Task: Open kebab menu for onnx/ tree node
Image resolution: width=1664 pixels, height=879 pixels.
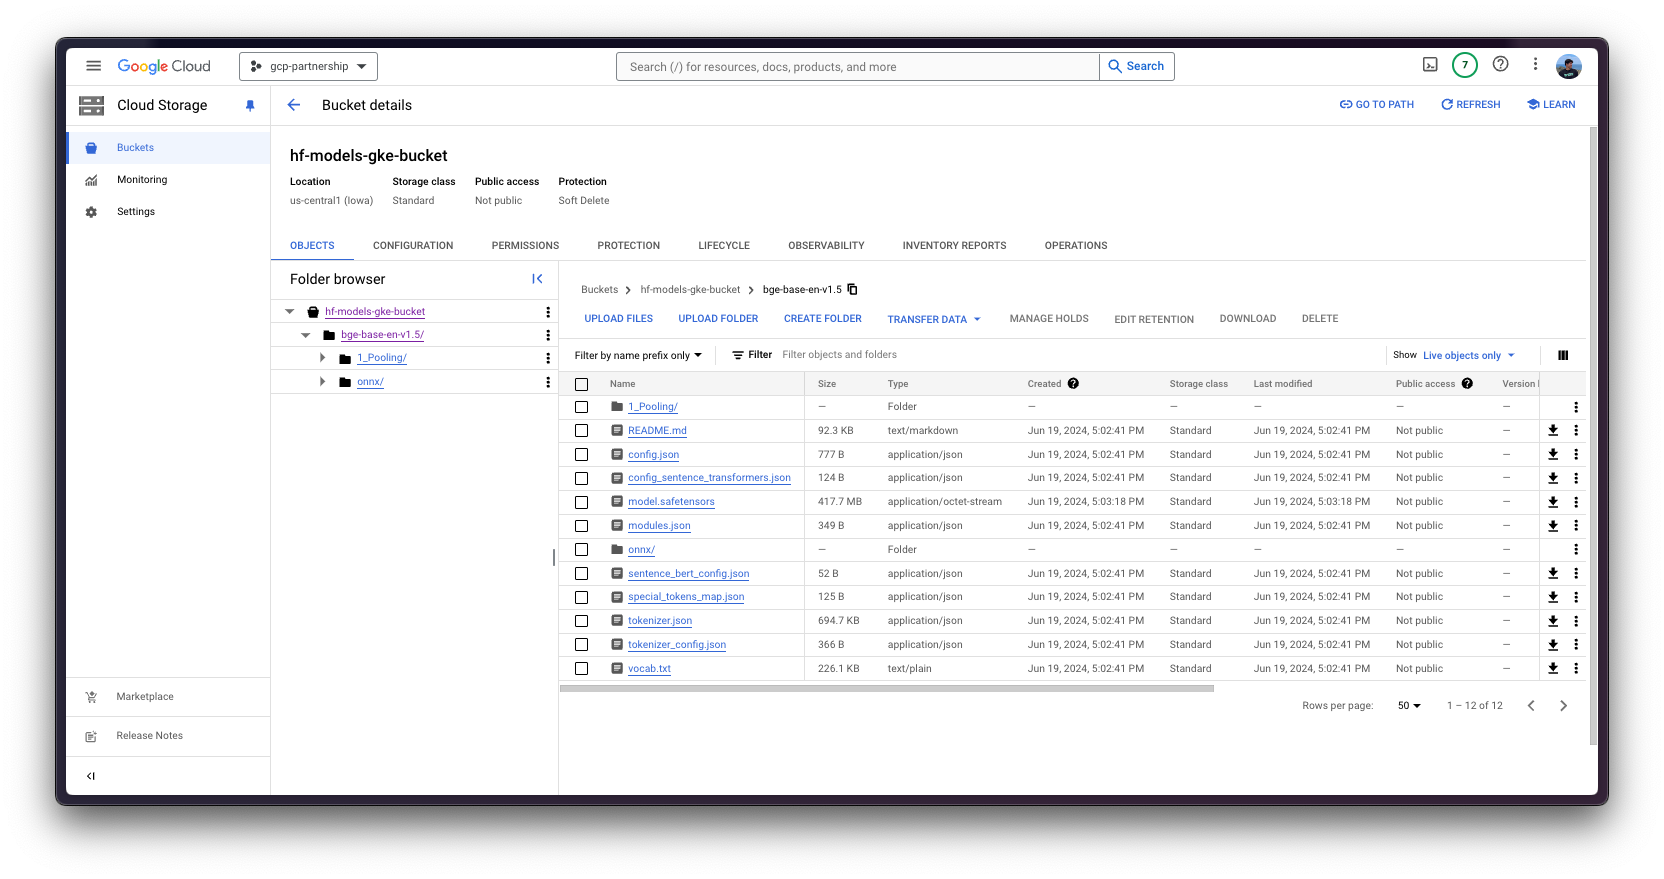Action: tap(548, 382)
